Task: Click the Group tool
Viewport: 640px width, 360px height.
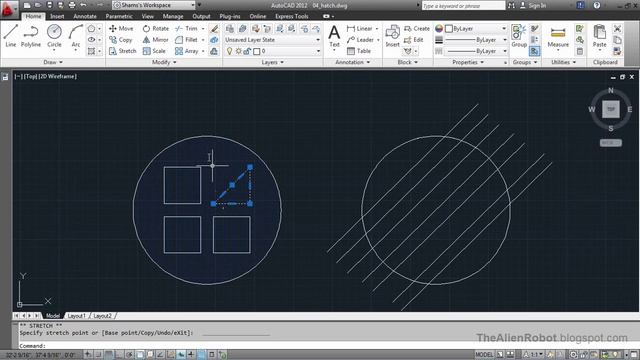Action: [x=519, y=36]
